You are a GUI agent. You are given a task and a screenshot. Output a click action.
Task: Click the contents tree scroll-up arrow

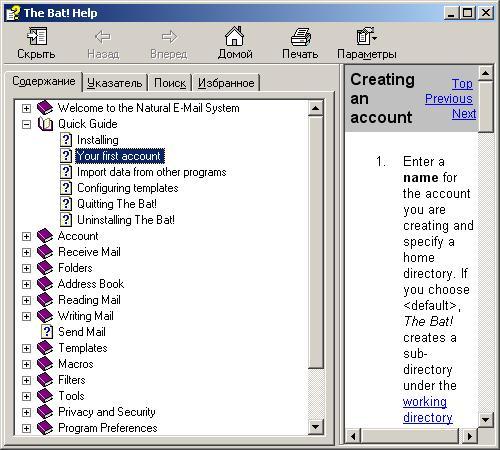click(x=315, y=108)
